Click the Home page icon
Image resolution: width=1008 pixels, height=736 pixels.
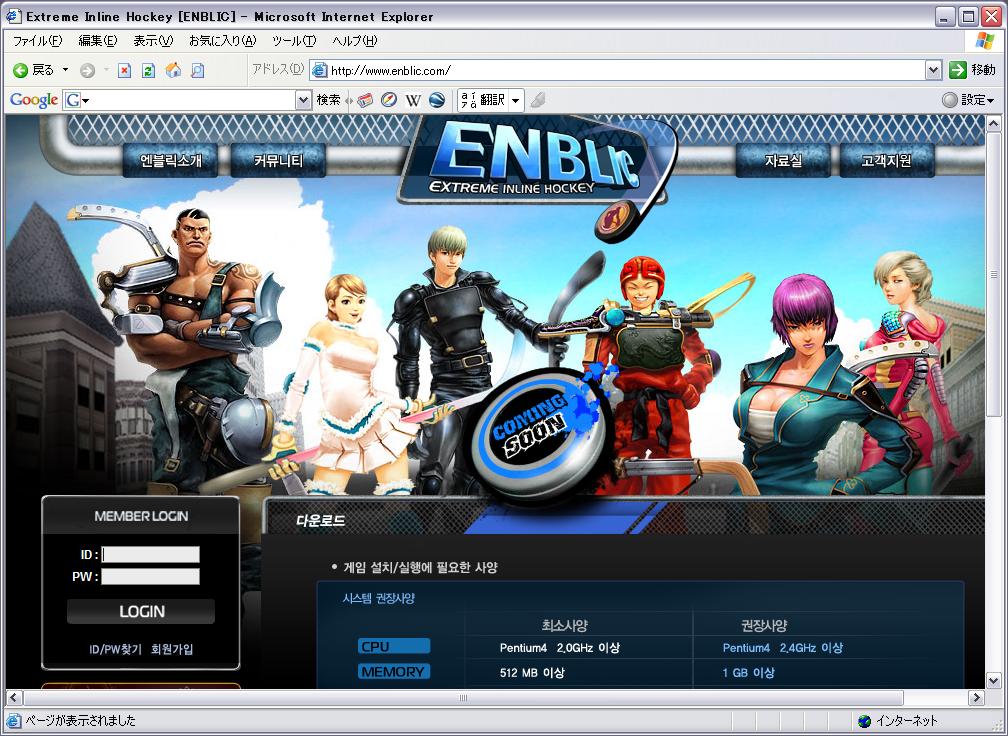pos(173,70)
